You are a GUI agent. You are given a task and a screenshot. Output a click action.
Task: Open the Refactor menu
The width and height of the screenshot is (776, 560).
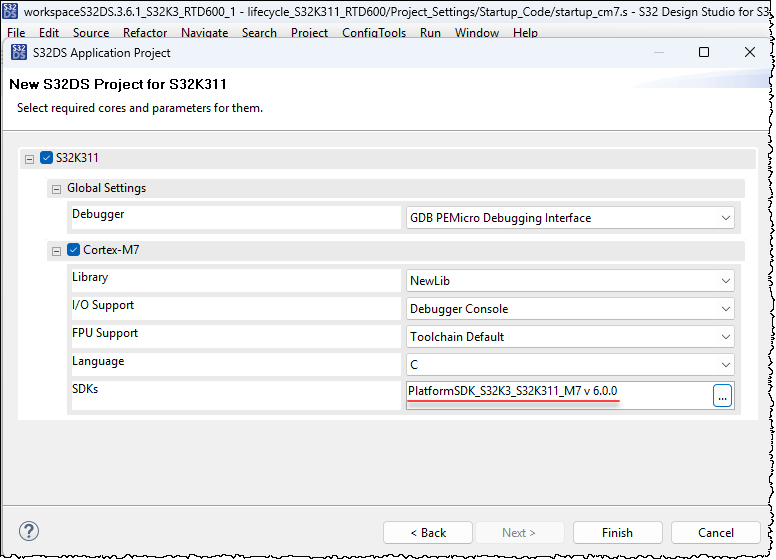coord(145,33)
